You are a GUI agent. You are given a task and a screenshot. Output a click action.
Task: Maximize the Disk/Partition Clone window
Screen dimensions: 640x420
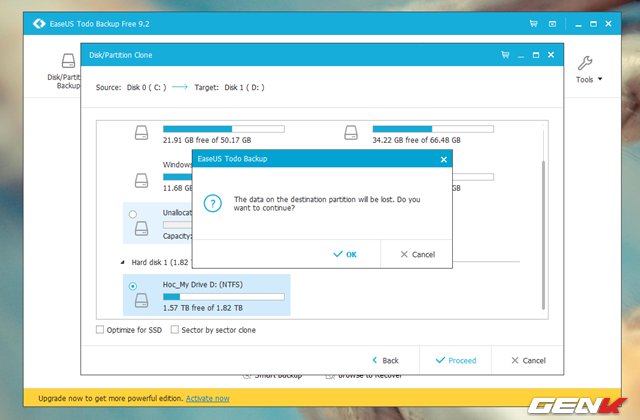click(536, 55)
